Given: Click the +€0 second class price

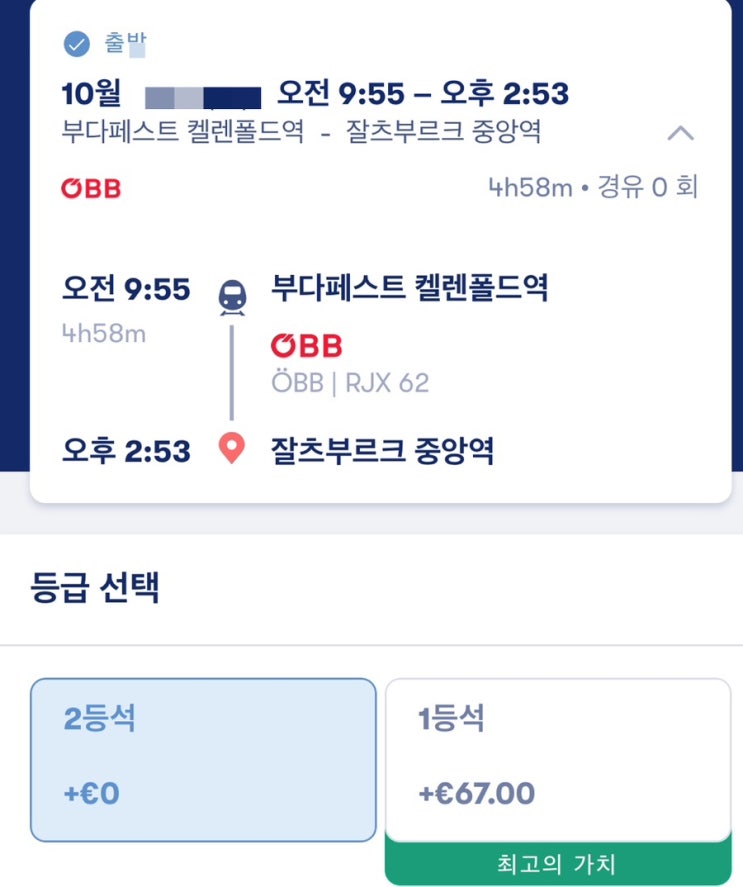Looking at the screenshot, I should [x=91, y=794].
